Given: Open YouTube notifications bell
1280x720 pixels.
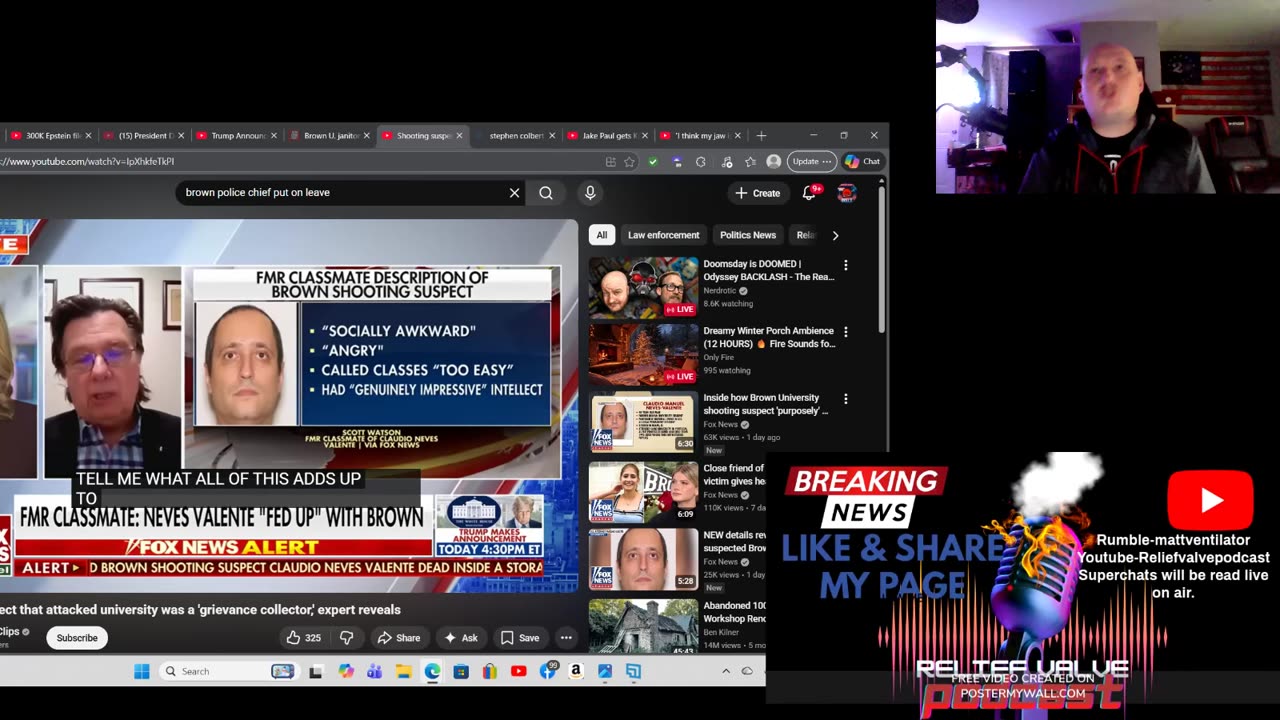Looking at the screenshot, I should tap(809, 193).
